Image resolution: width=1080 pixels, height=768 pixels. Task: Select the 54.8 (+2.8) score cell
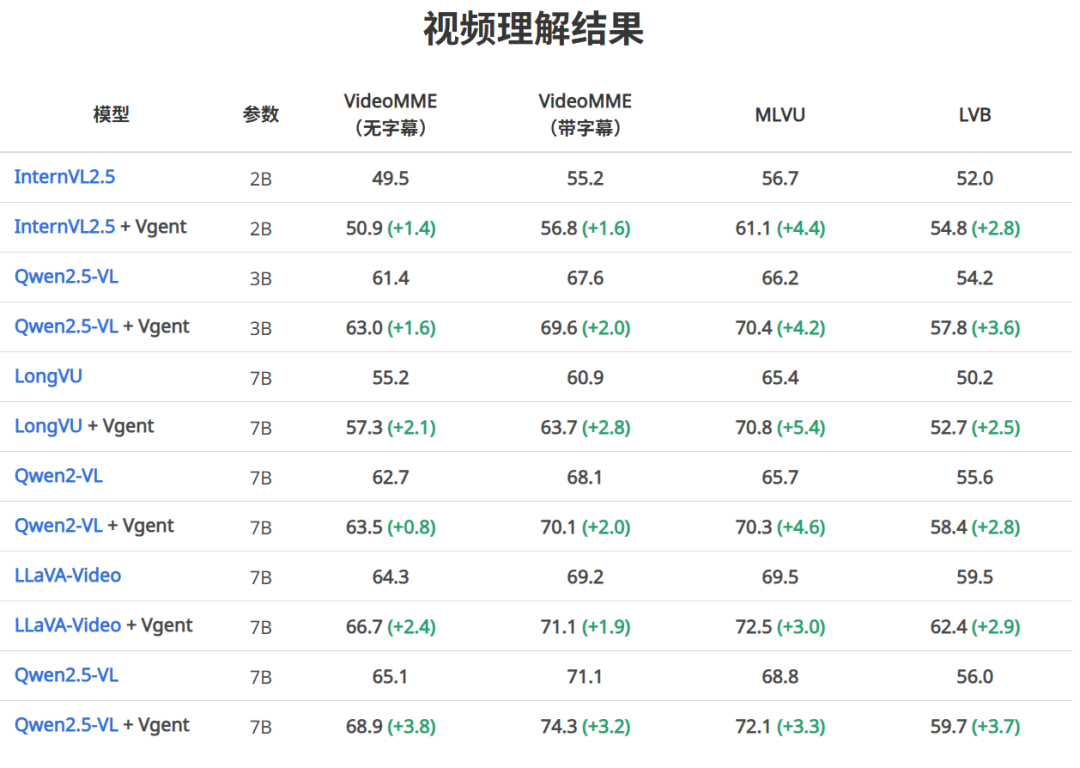point(975,228)
